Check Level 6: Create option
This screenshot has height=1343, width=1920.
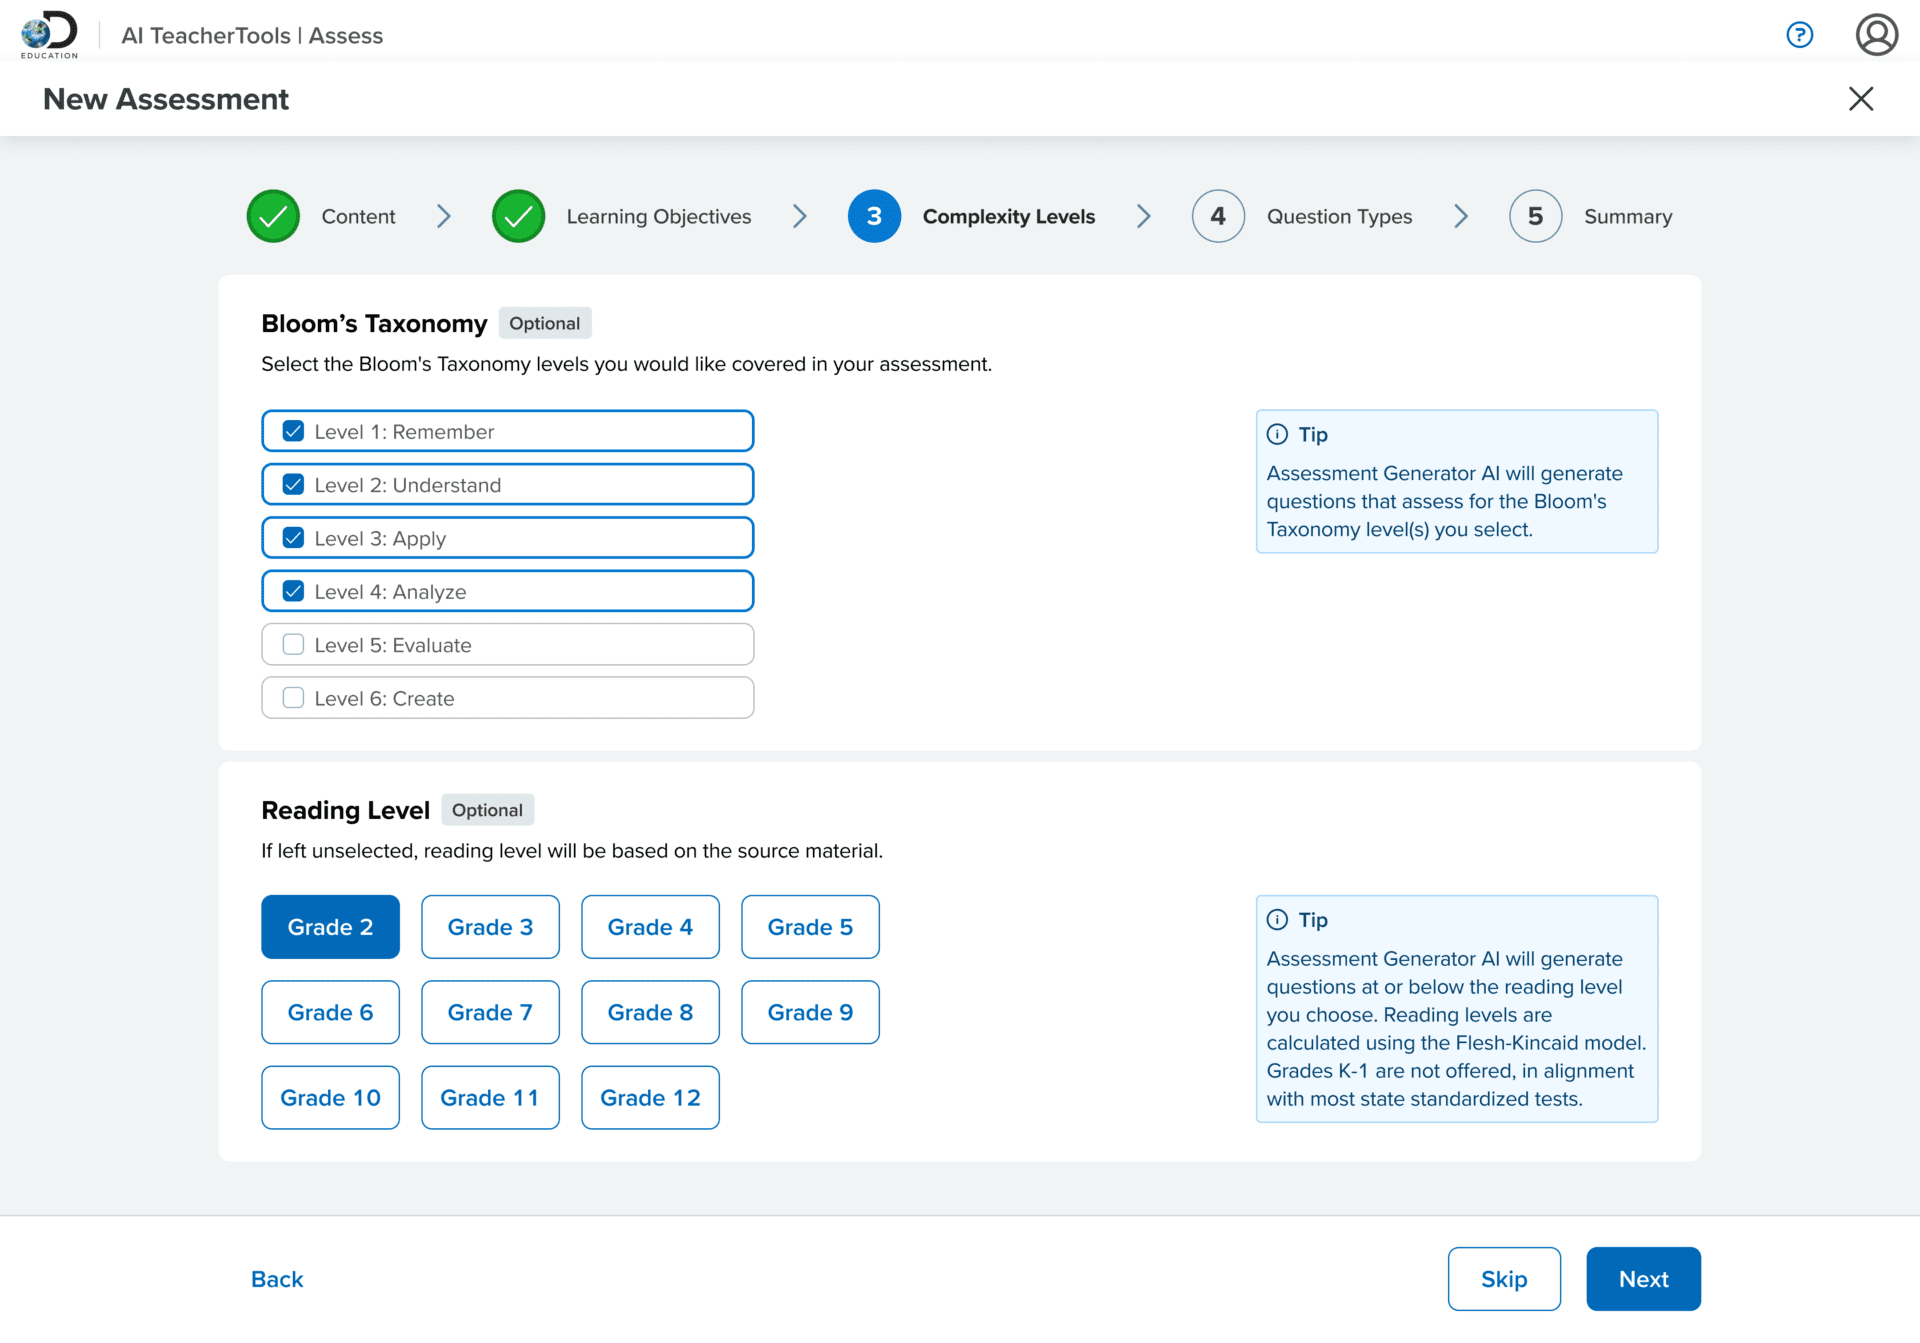(x=293, y=698)
